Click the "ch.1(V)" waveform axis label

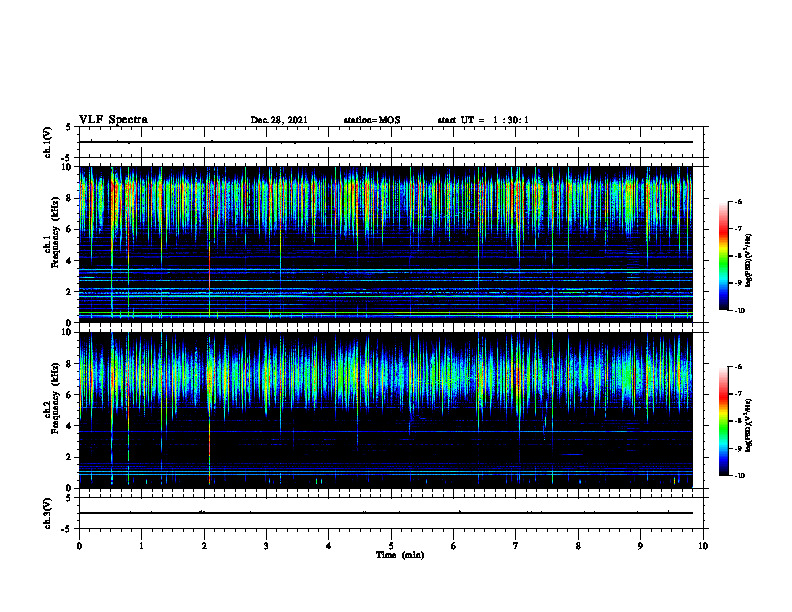point(47,142)
